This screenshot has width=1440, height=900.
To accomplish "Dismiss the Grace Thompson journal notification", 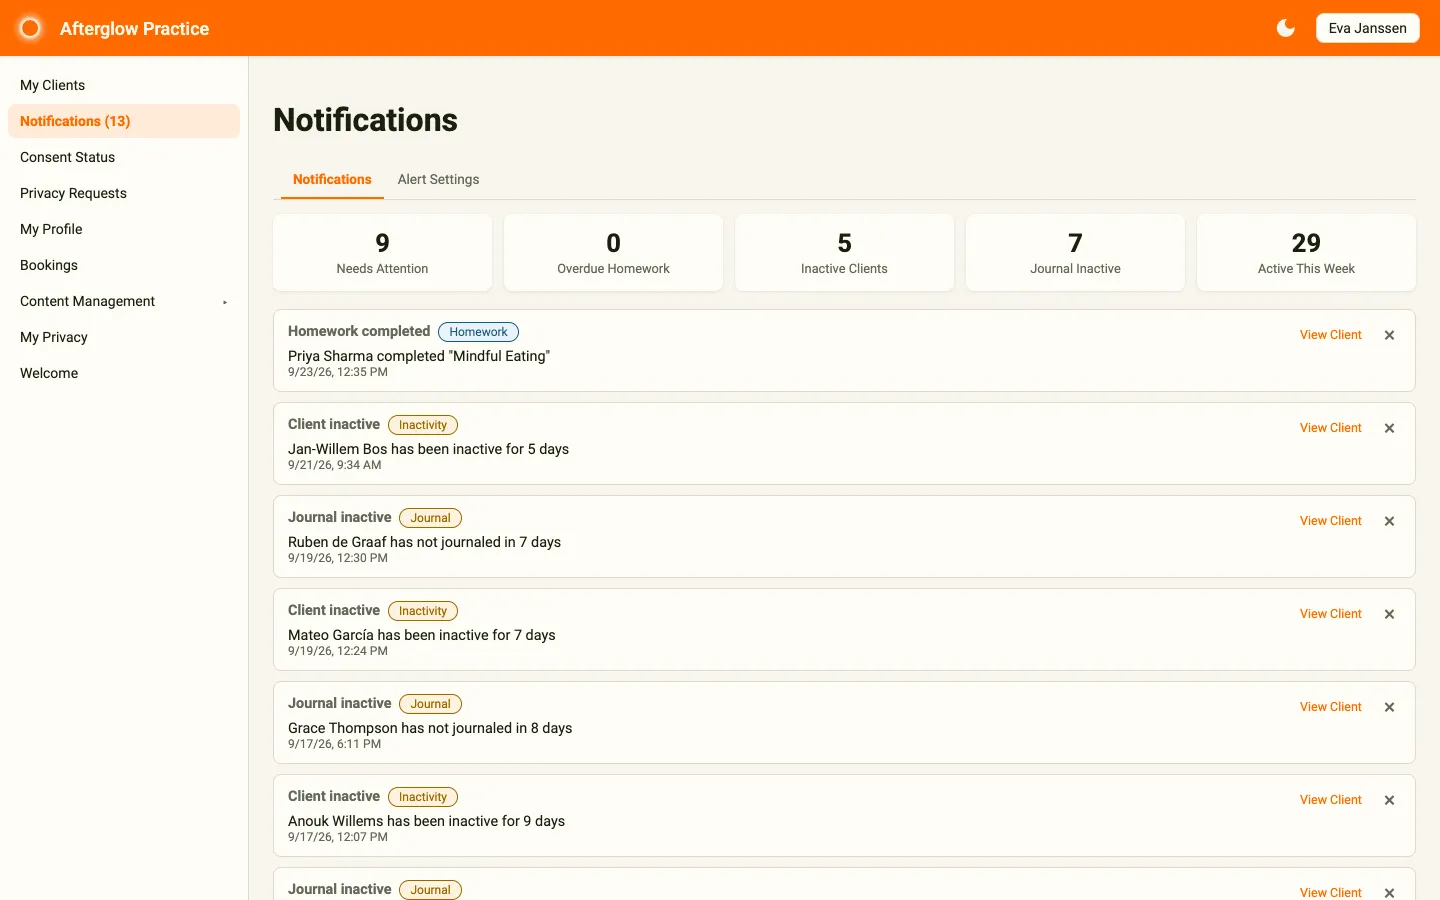I will pos(1389,707).
